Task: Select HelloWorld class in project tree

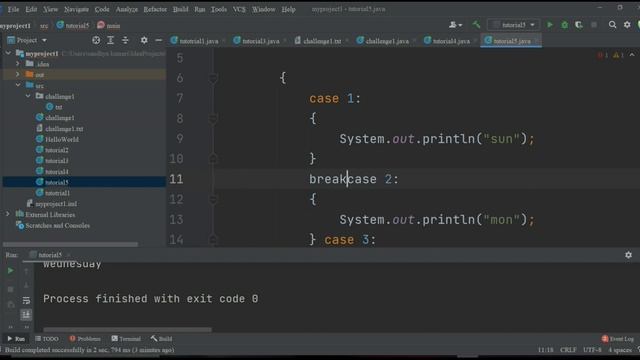Action: [x=62, y=139]
